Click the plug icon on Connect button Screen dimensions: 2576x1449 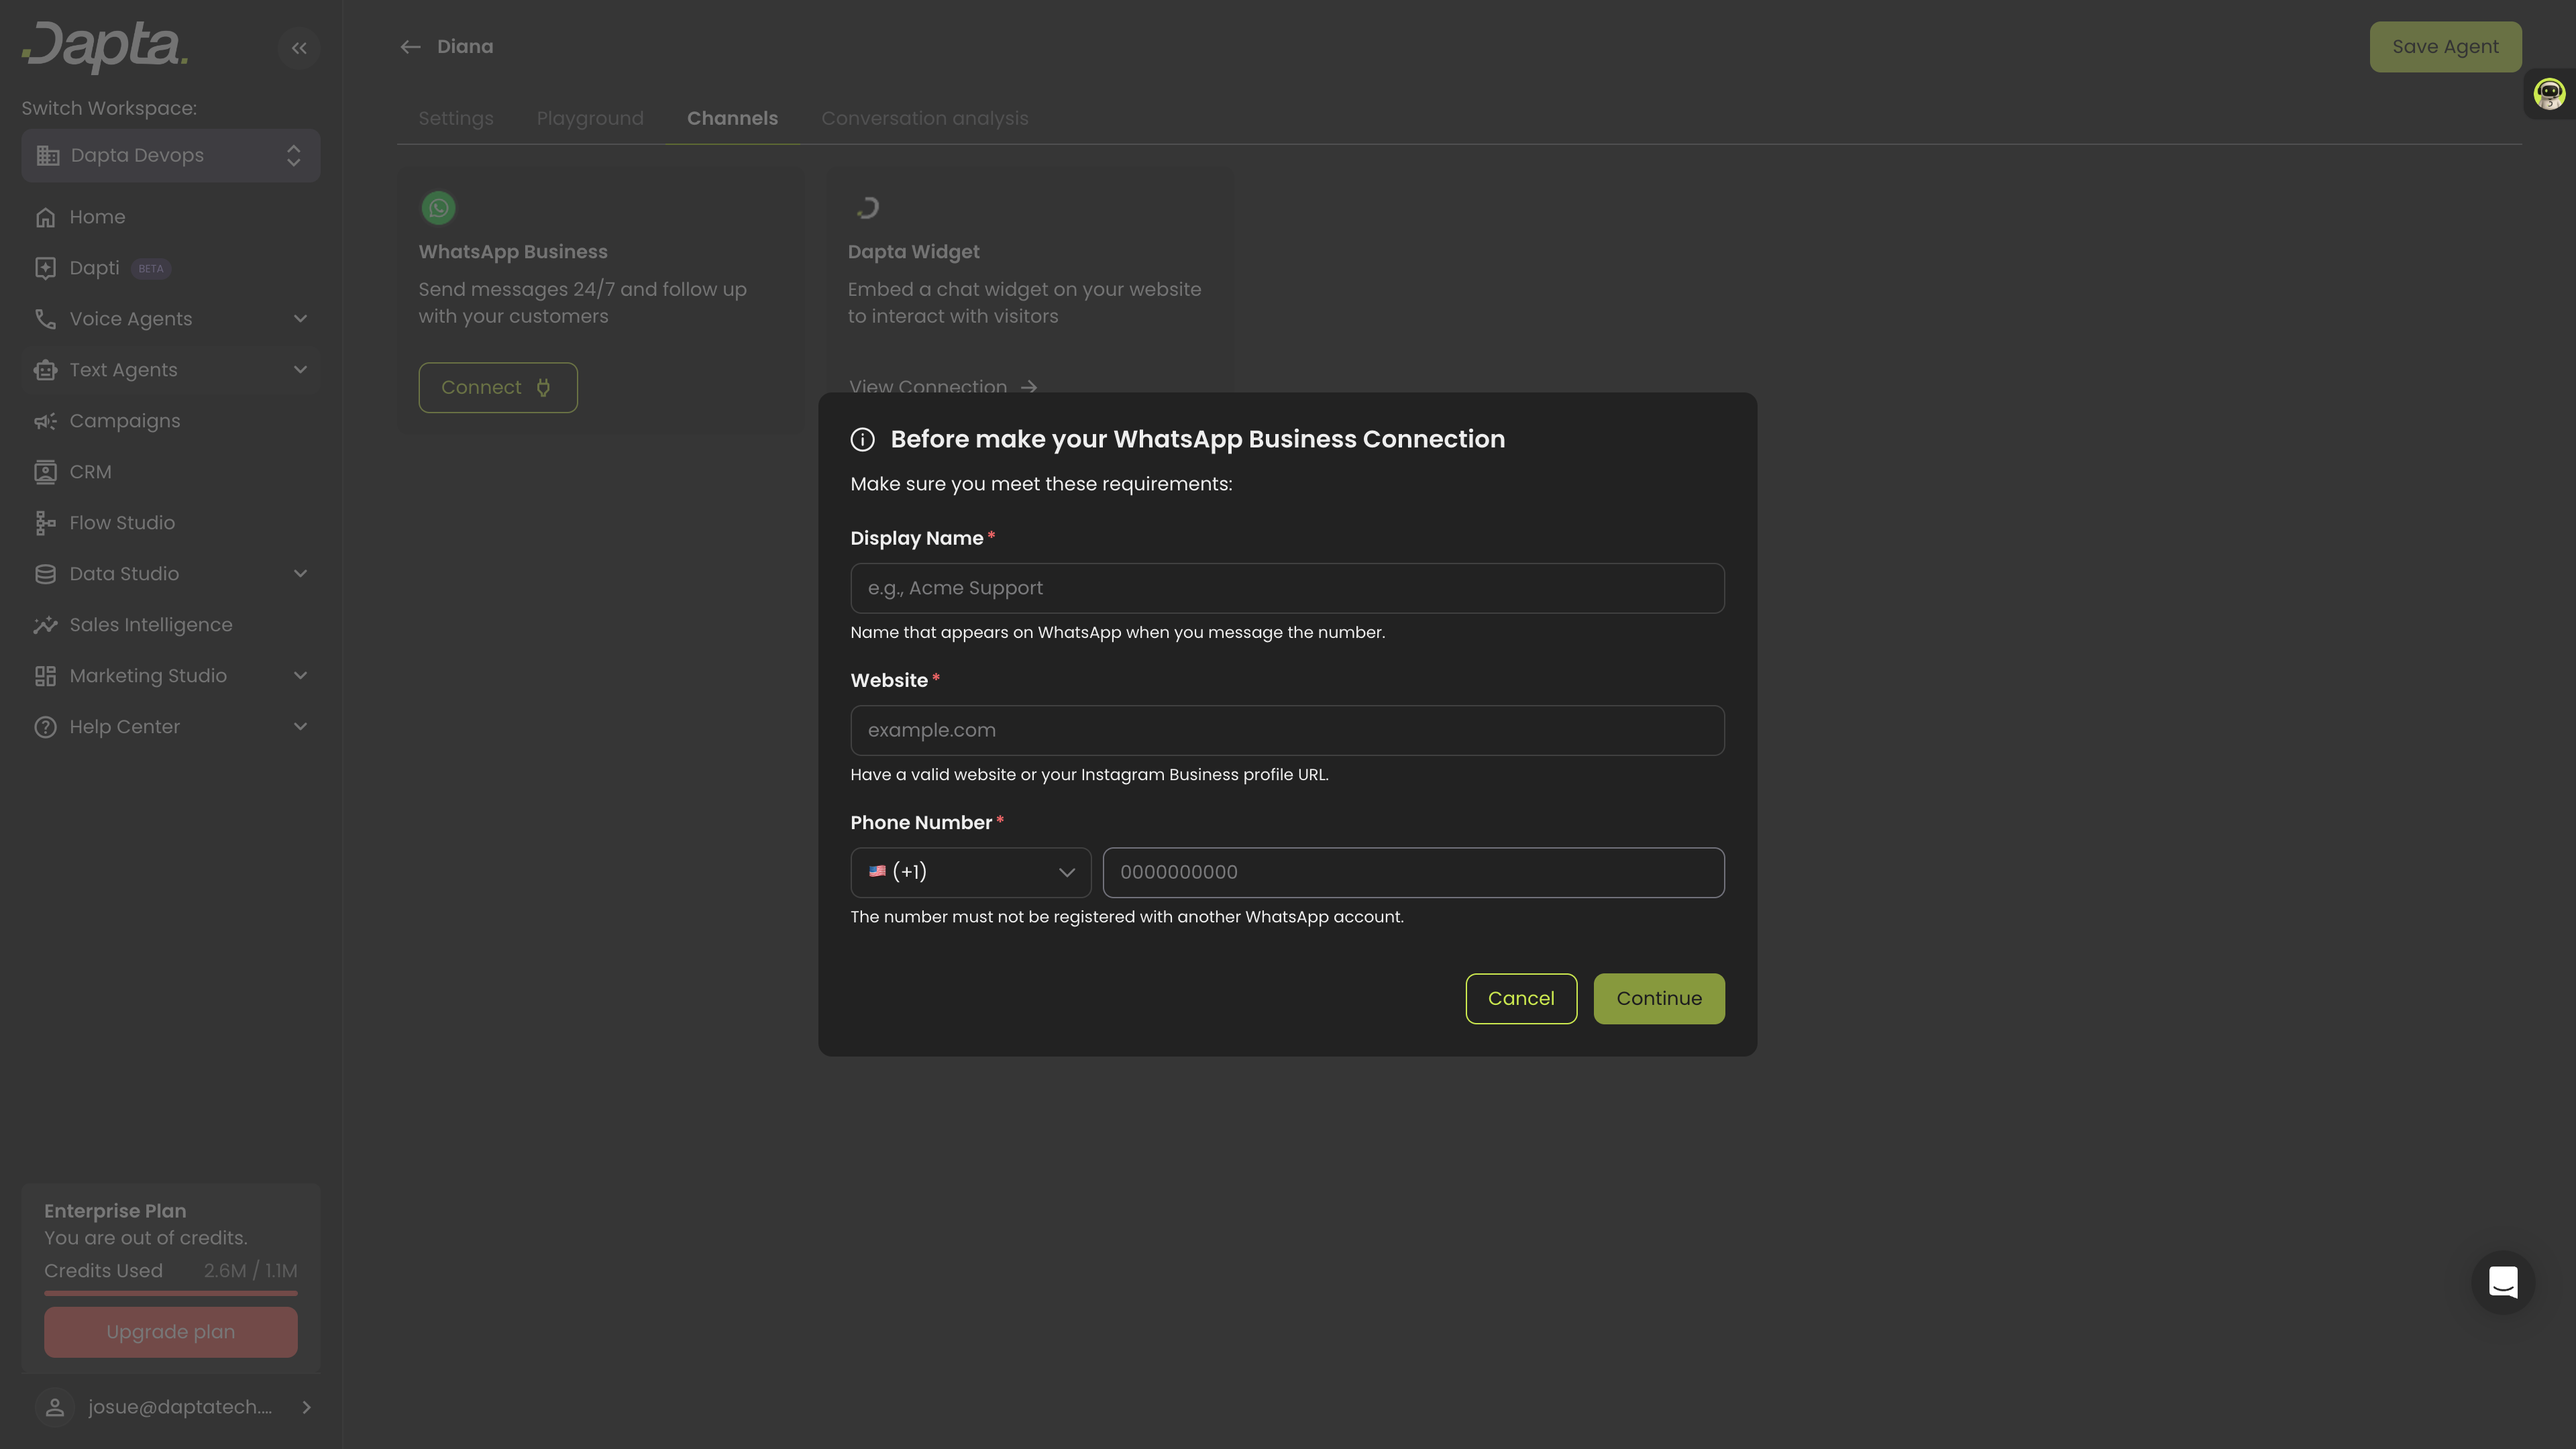(x=543, y=388)
